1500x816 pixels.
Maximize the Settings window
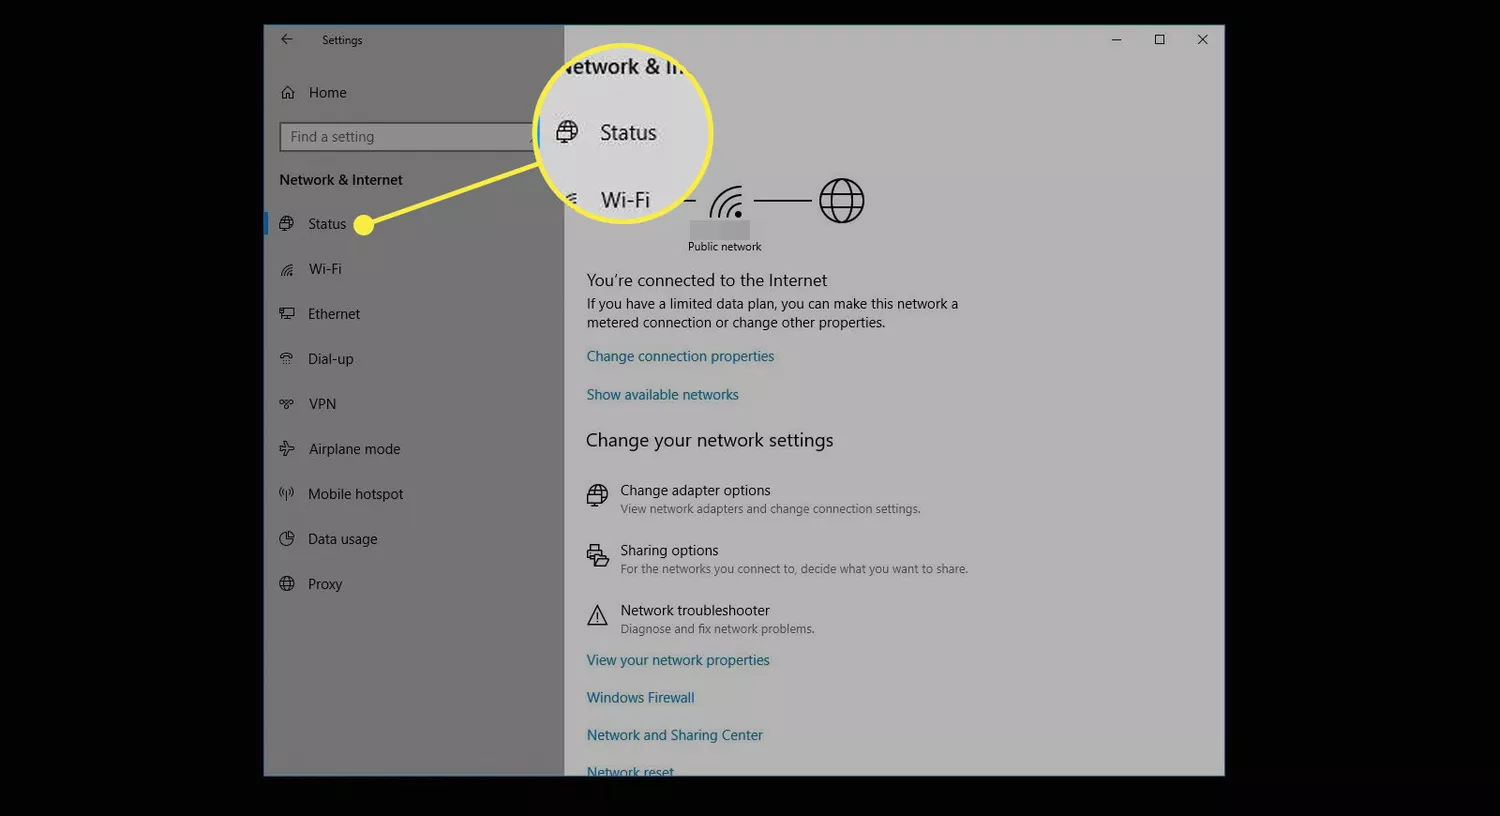(x=1159, y=39)
